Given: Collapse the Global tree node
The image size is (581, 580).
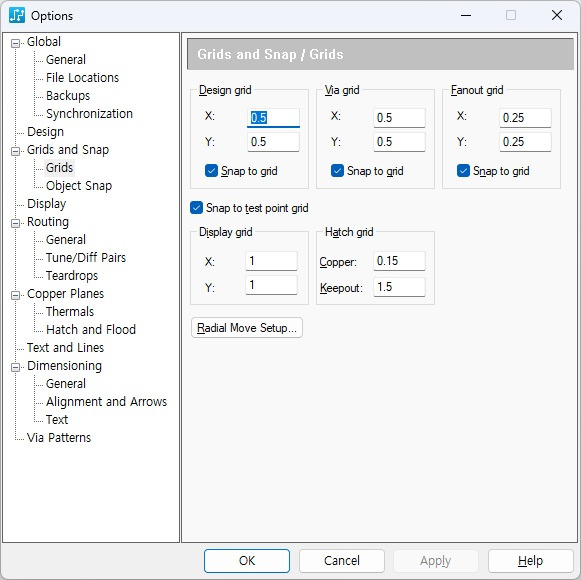Looking at the screenshot, I should [15, 43].
